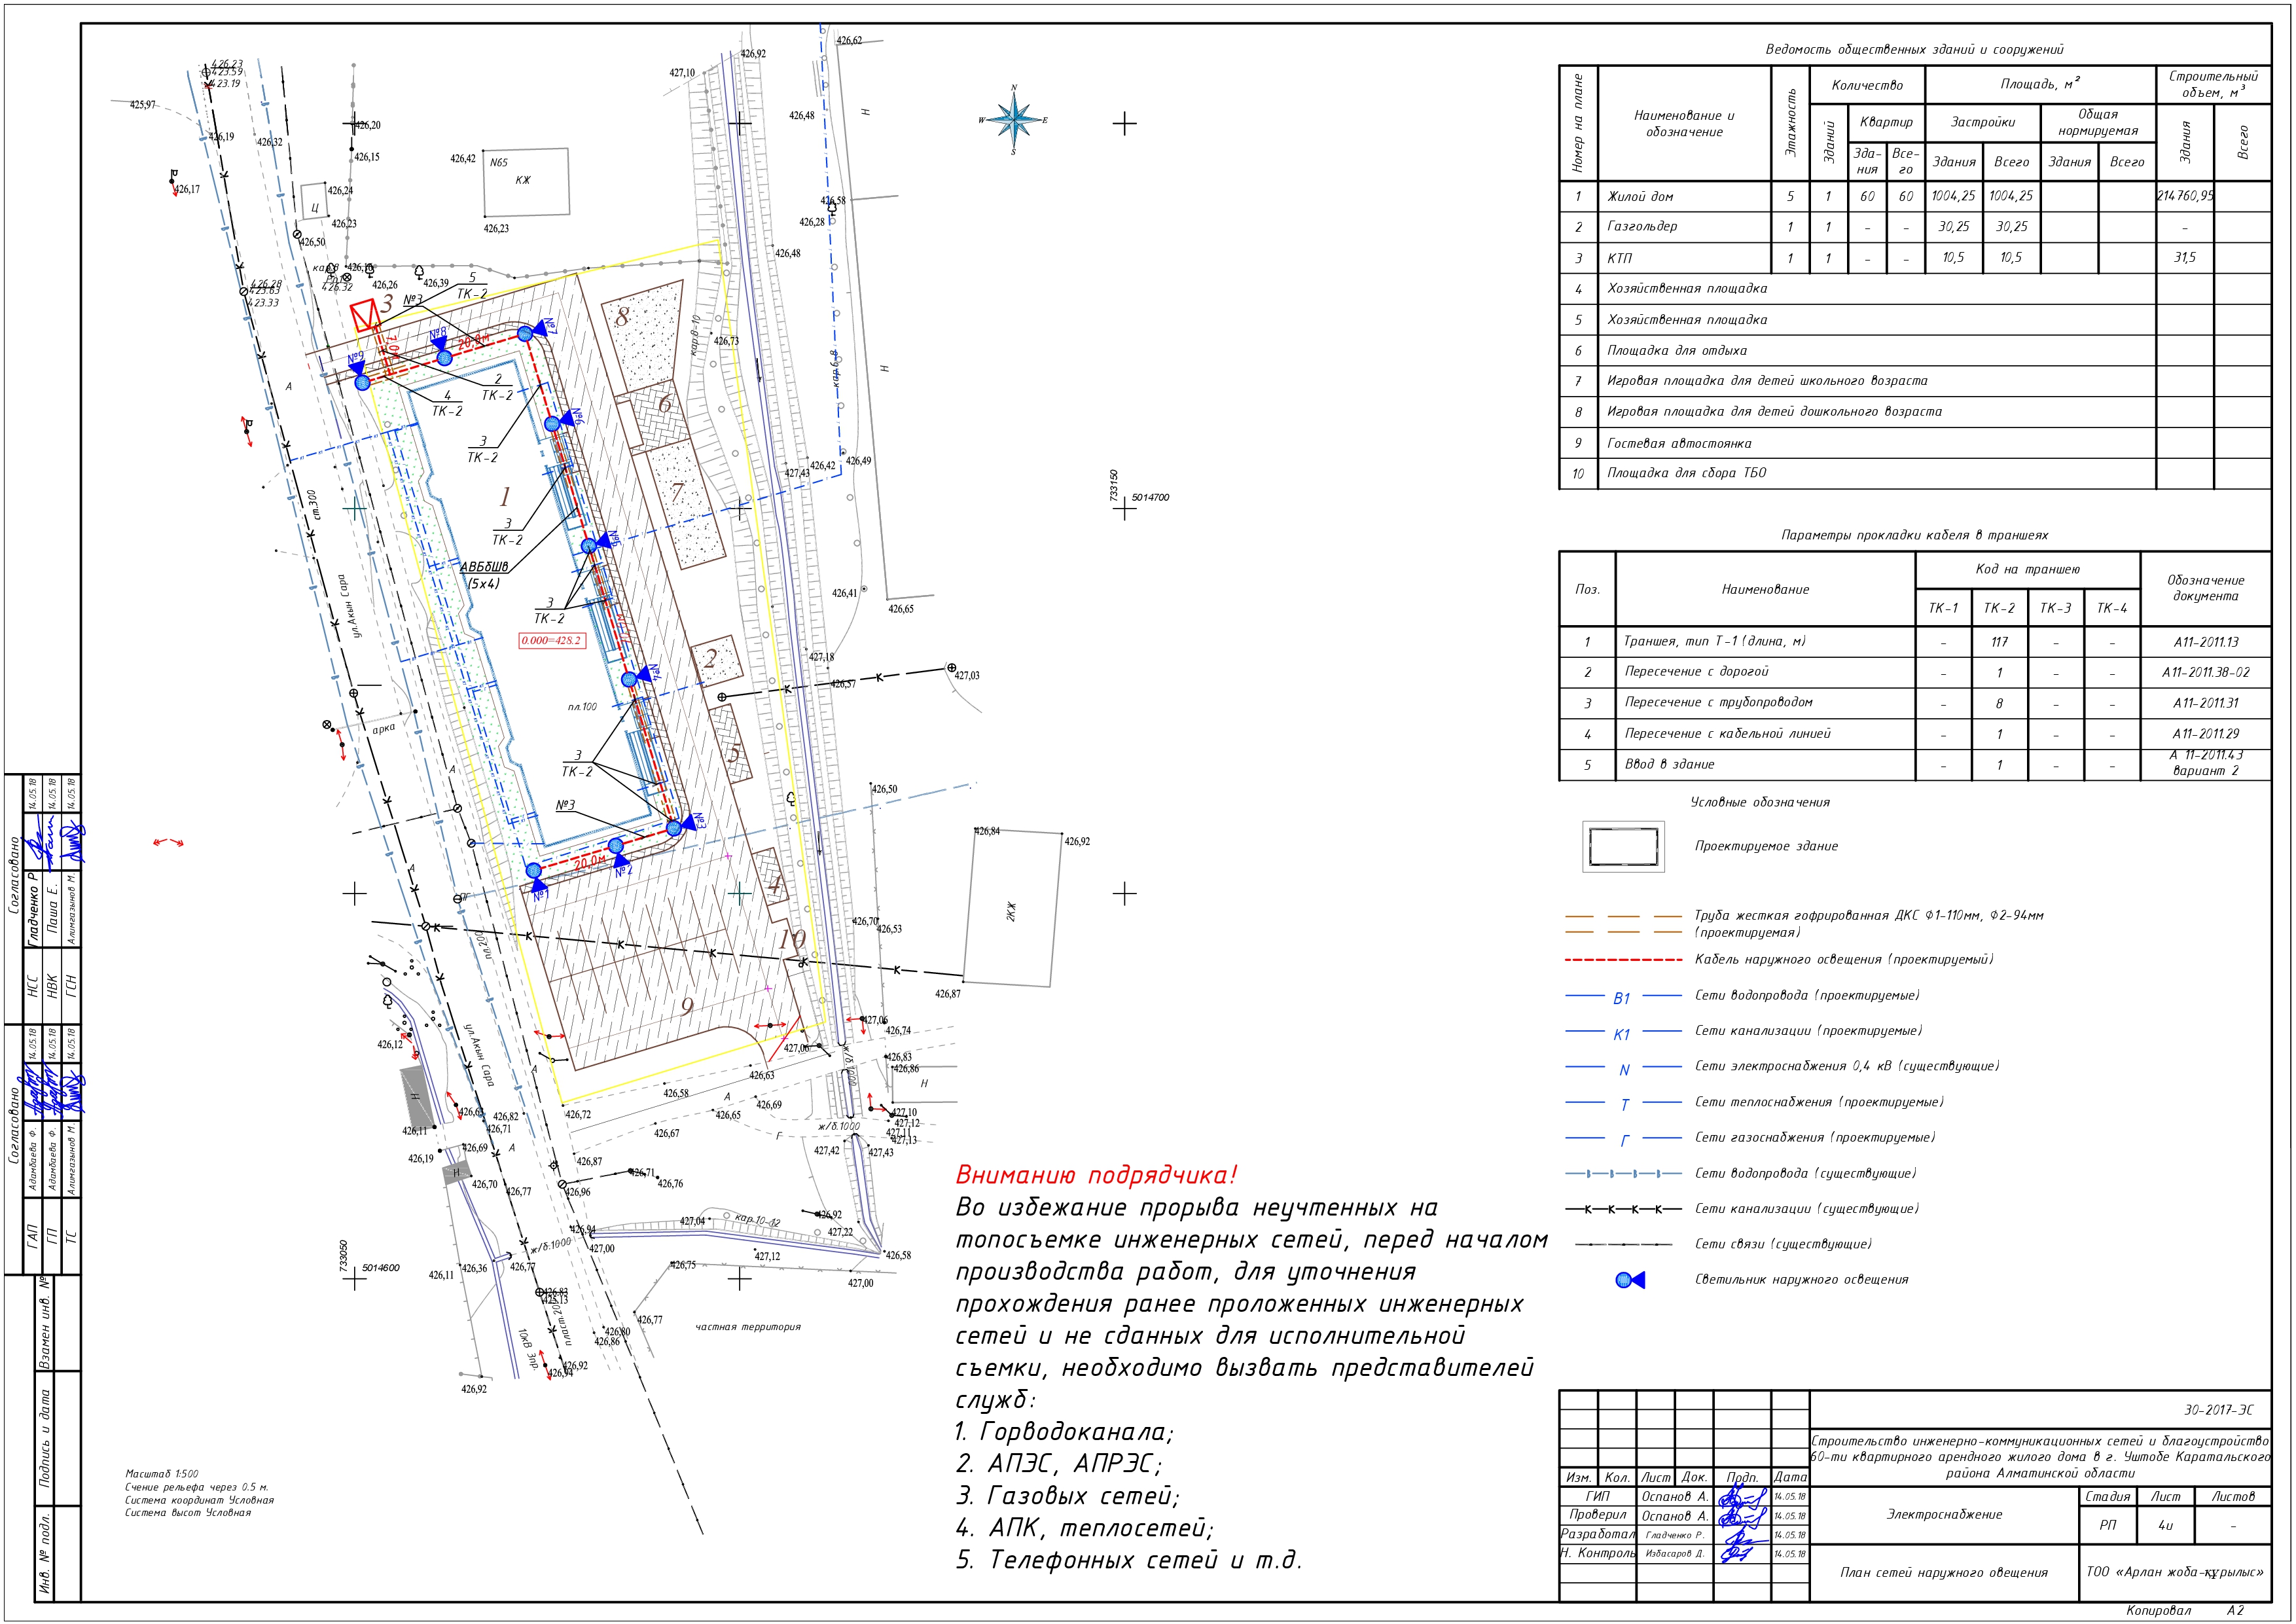Viewport: 2296px width, 1624px height.
Task: Click the red elevation mark '0.000=428.2'
Action: pyautogui.click(x=551, y=640)
